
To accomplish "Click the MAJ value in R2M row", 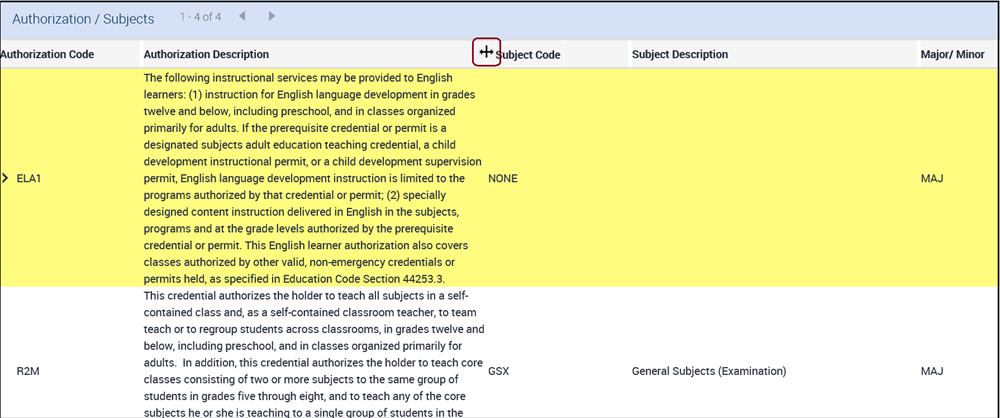I will 932,371.
